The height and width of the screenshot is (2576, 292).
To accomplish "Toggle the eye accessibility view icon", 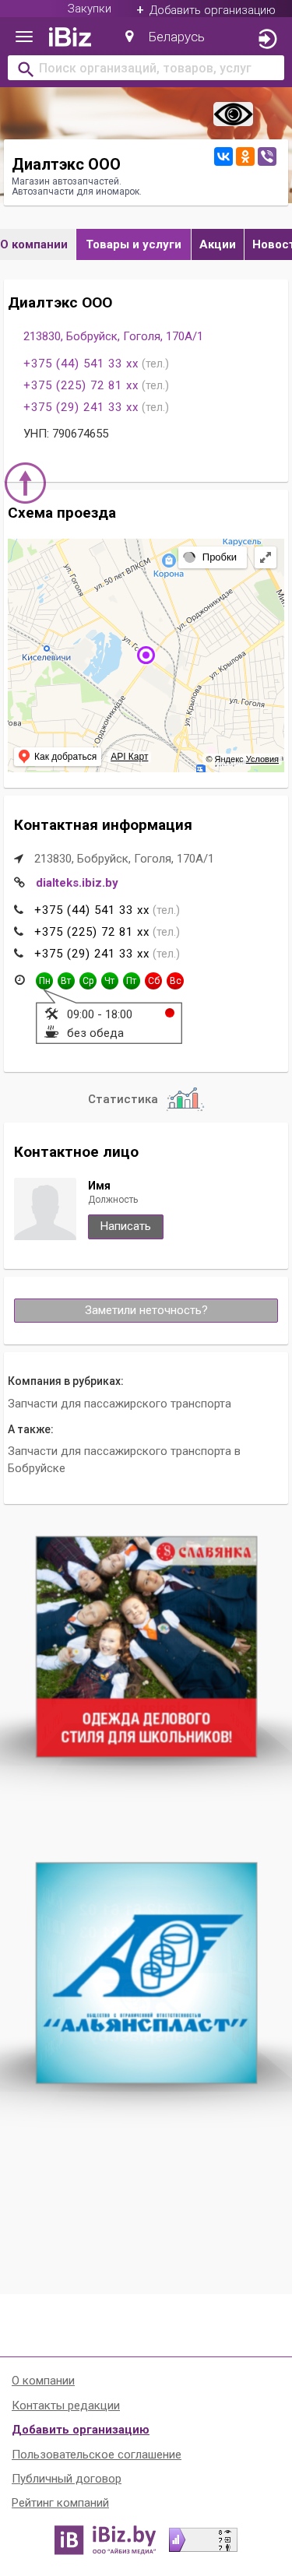I will click(x=233, y=114).
